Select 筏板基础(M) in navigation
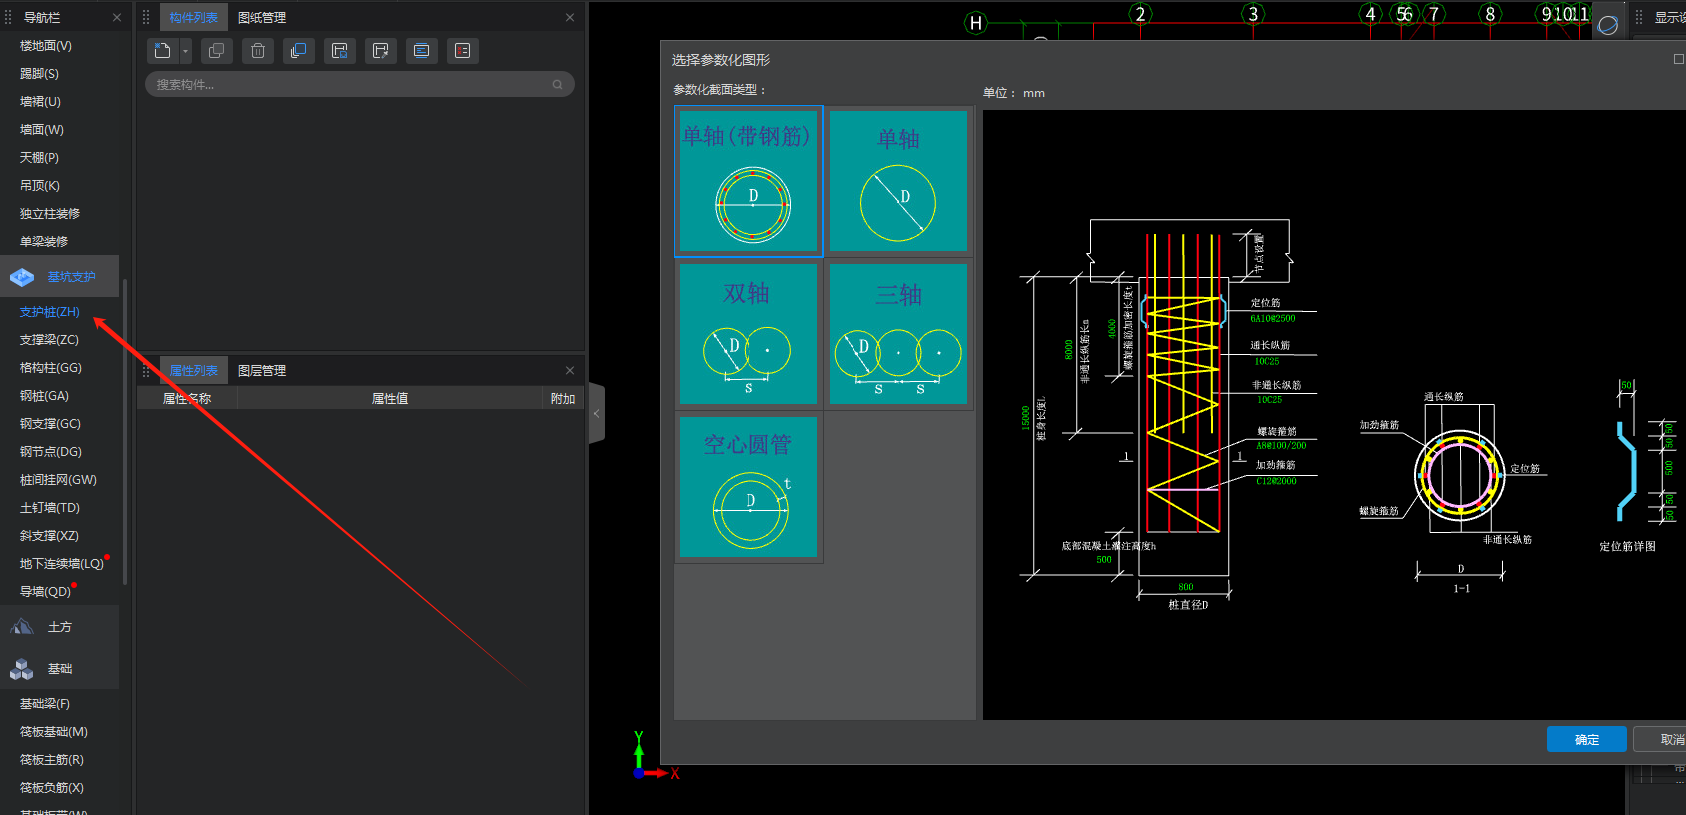The image size is (1686, 815). tap(54, 732)
